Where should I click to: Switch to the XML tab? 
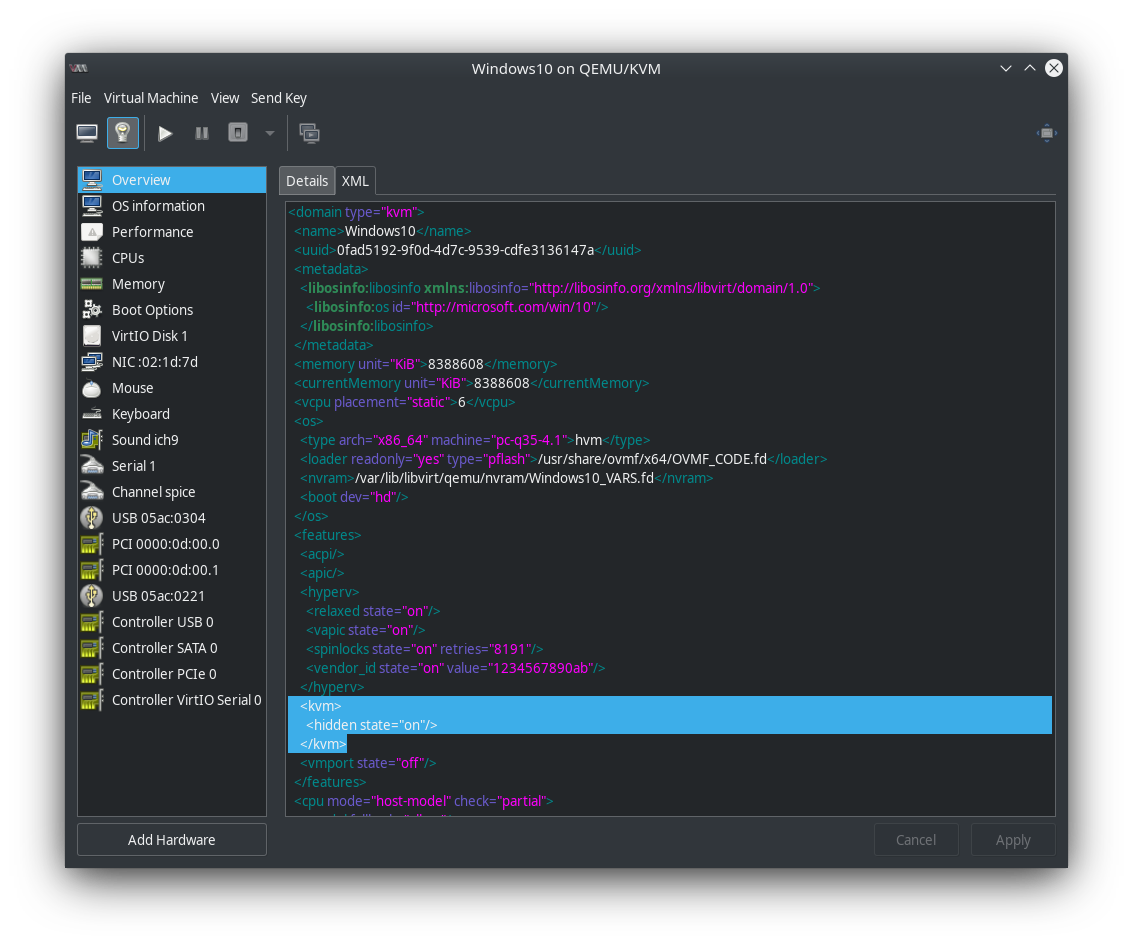pos(355,181)
